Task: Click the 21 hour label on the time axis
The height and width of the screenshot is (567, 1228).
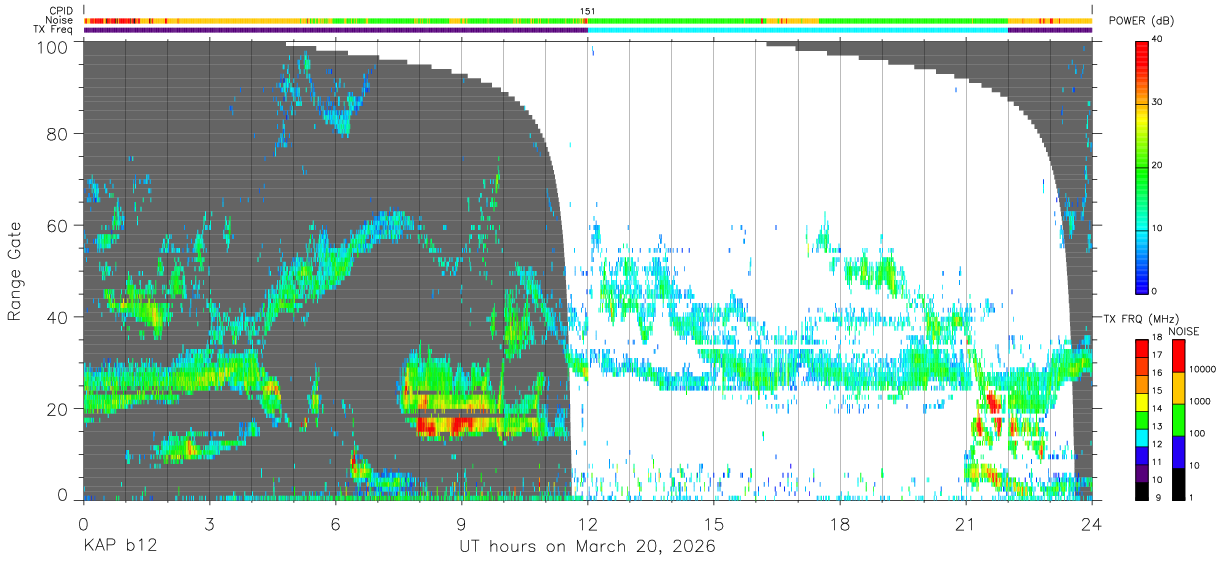Action: 965,525
